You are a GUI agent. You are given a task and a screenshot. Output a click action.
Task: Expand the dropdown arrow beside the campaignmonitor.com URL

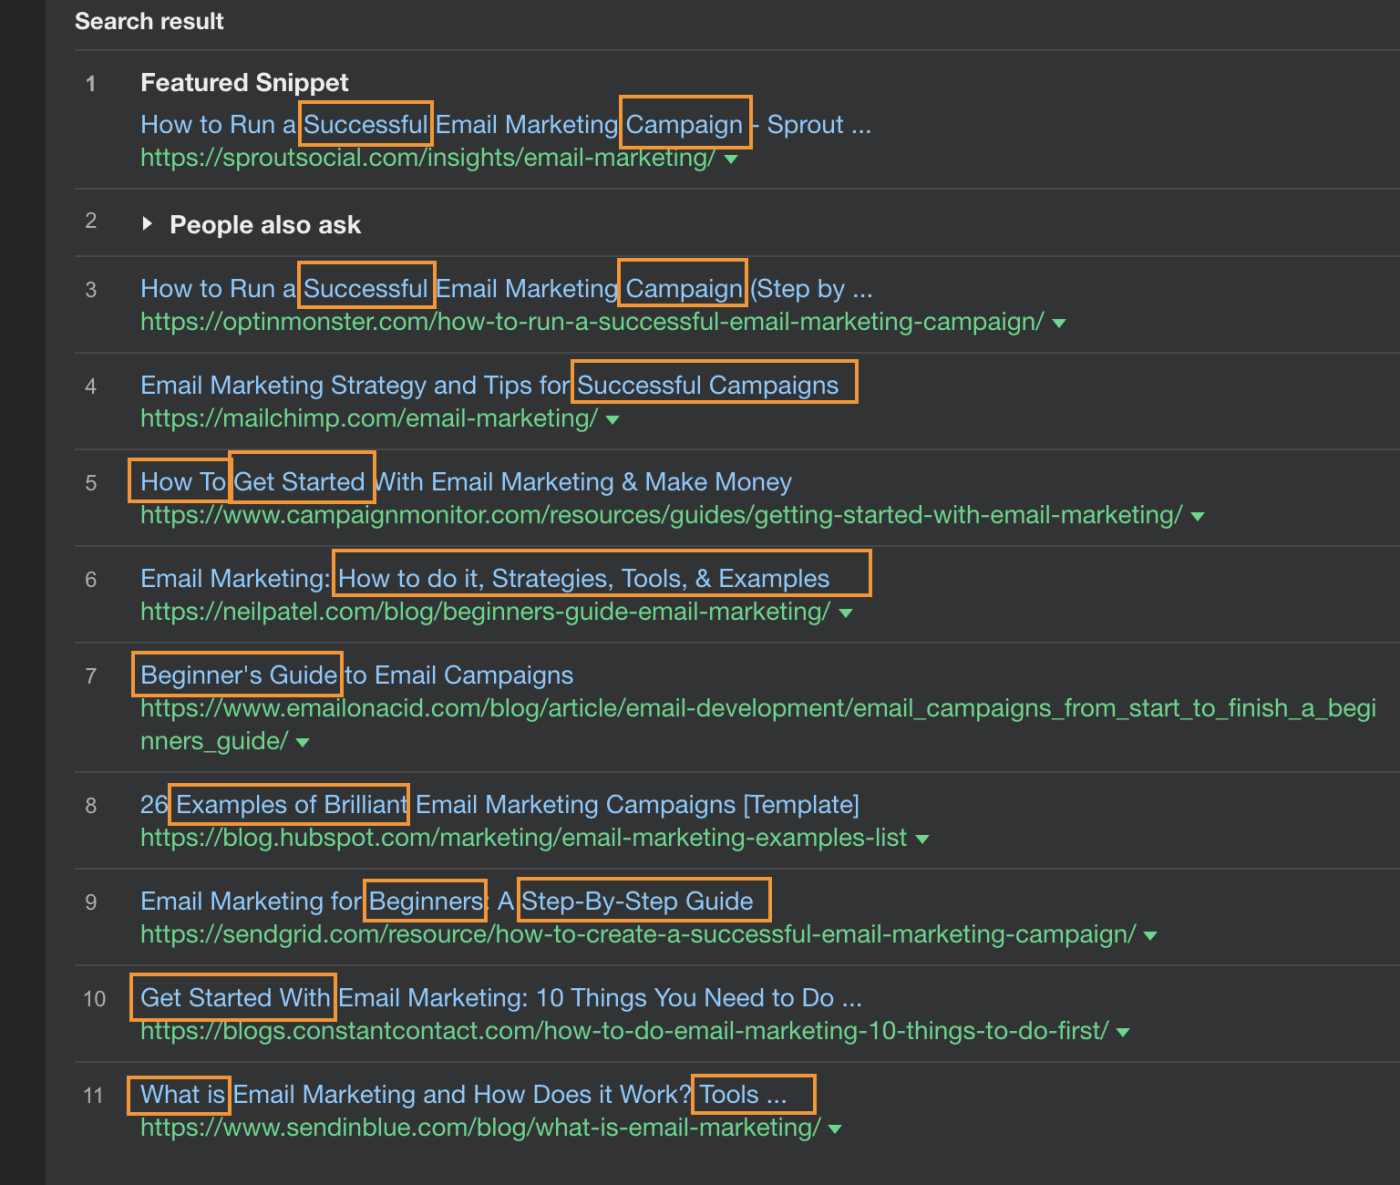pyautogui.click(x=1197, y=517)
